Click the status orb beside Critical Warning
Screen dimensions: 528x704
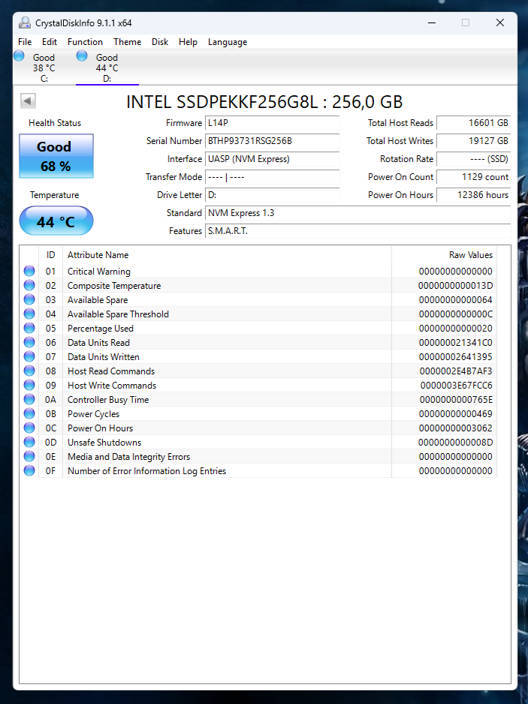click(x=29, y=271)
